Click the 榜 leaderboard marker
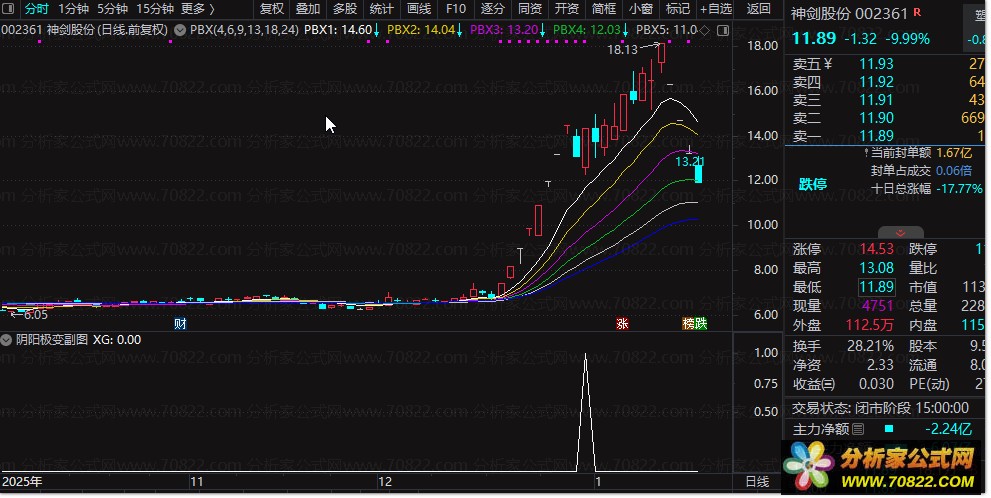The height and width of the screenshot is (498, 991). pyautogui.click(x=688, y=324)
